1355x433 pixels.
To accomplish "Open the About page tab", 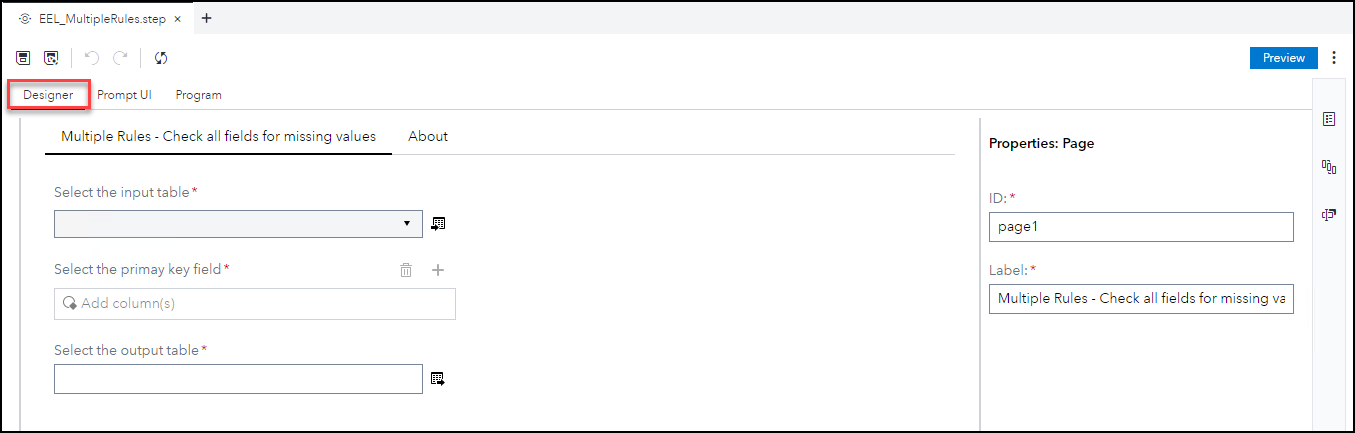I will tap(428, 136).
